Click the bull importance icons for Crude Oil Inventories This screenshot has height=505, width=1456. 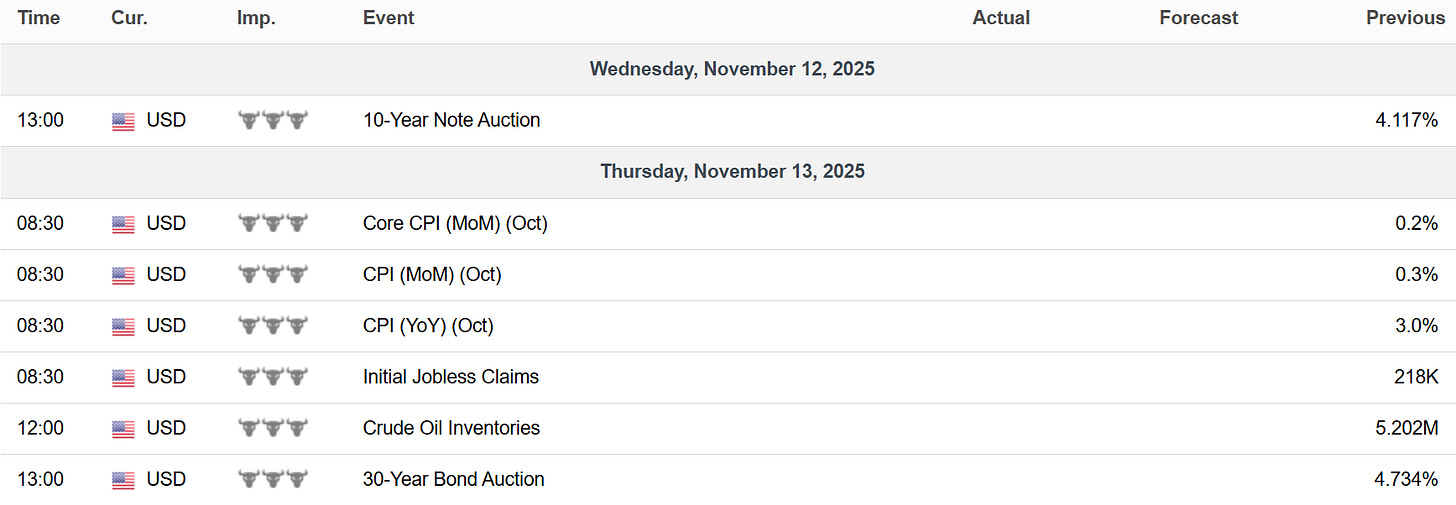272,428
